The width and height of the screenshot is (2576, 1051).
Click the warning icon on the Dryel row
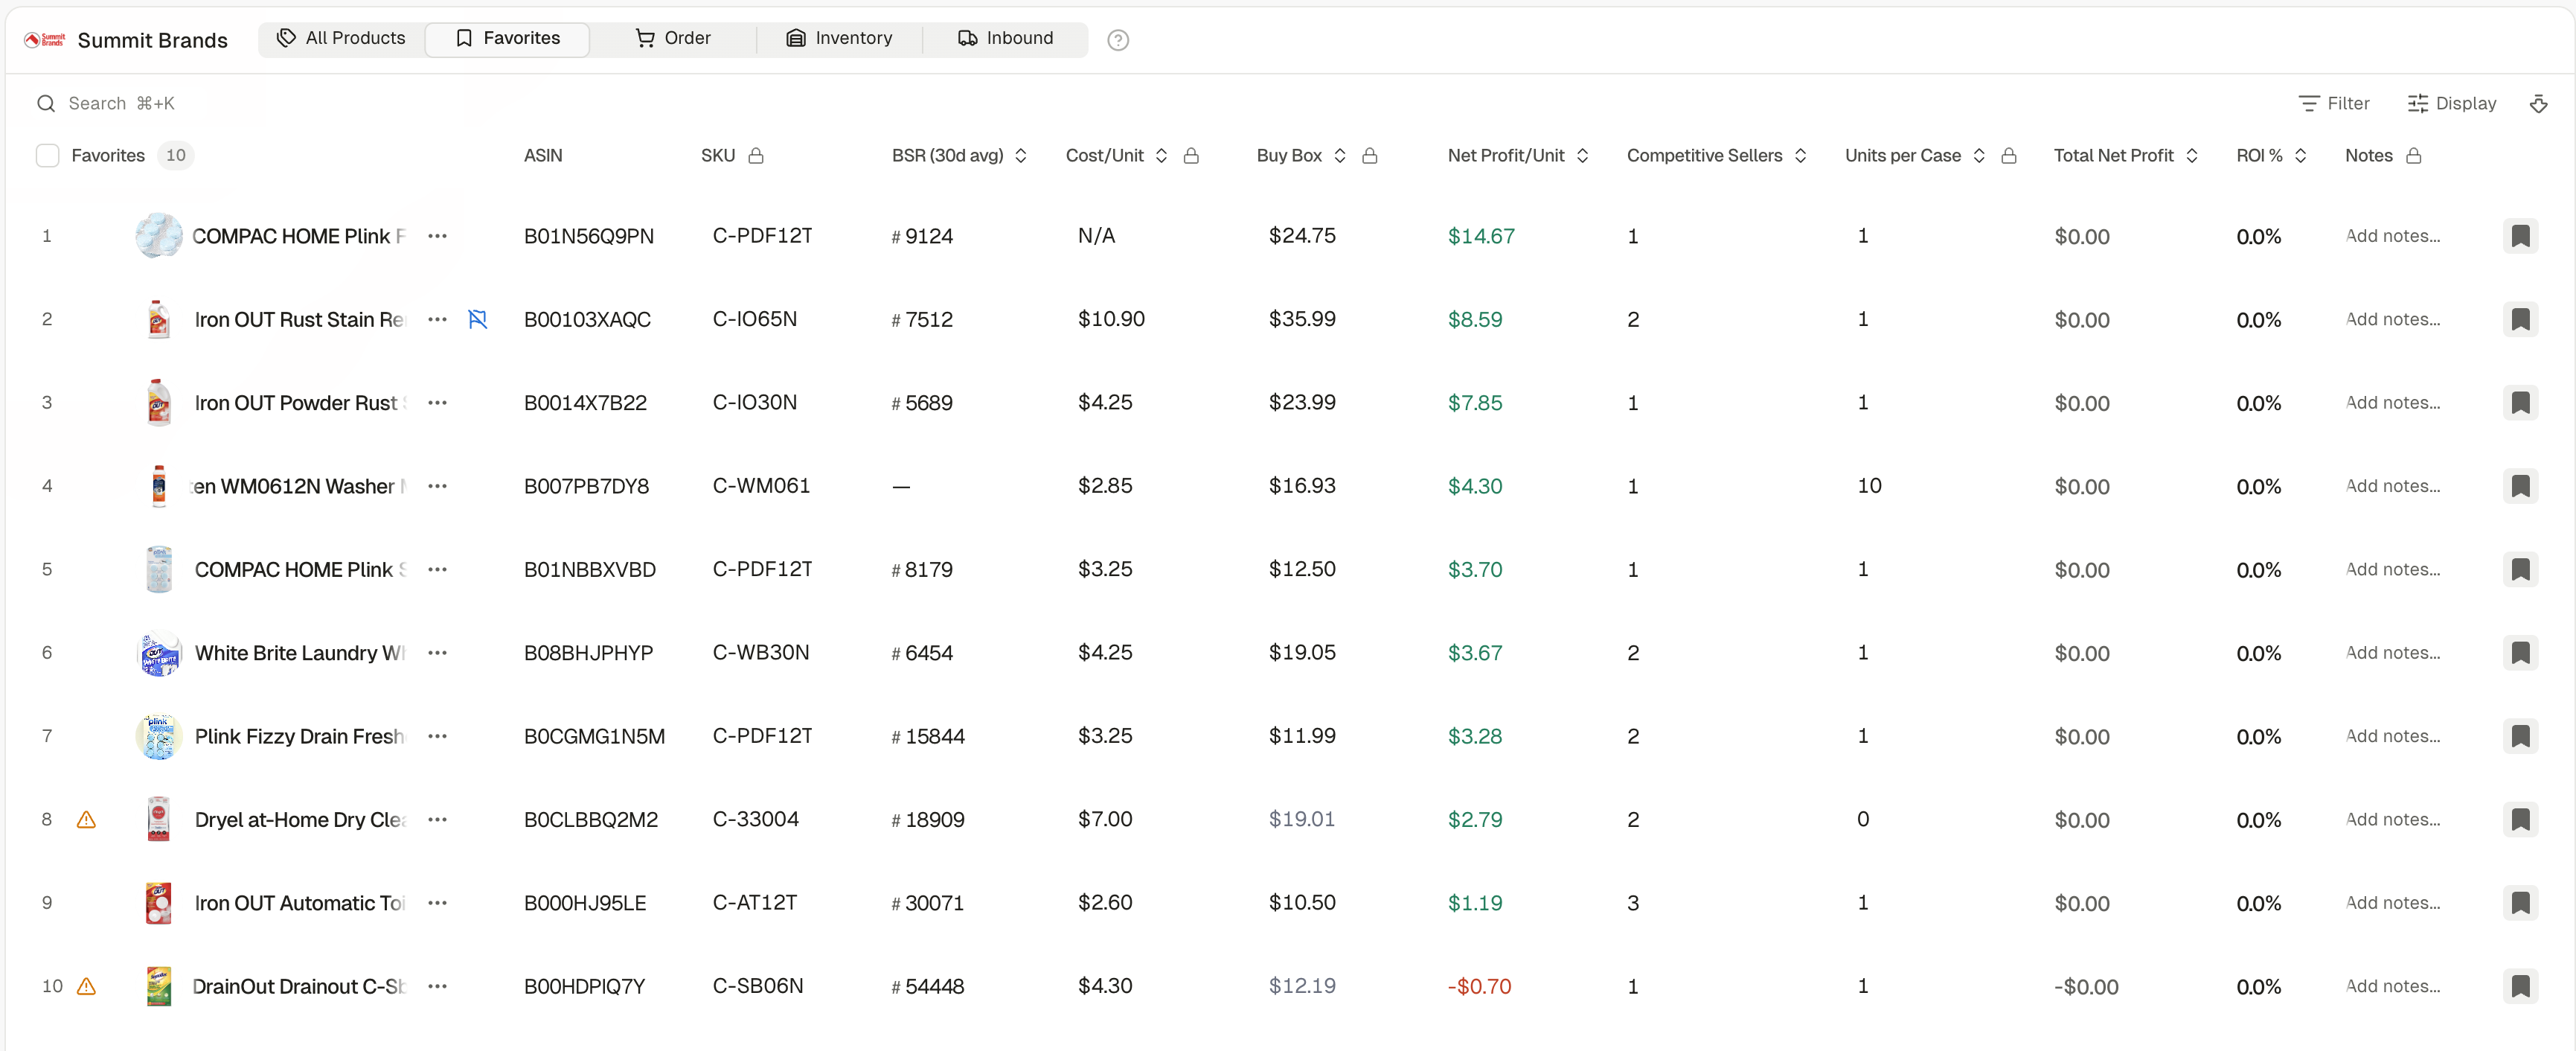[87, 819]
